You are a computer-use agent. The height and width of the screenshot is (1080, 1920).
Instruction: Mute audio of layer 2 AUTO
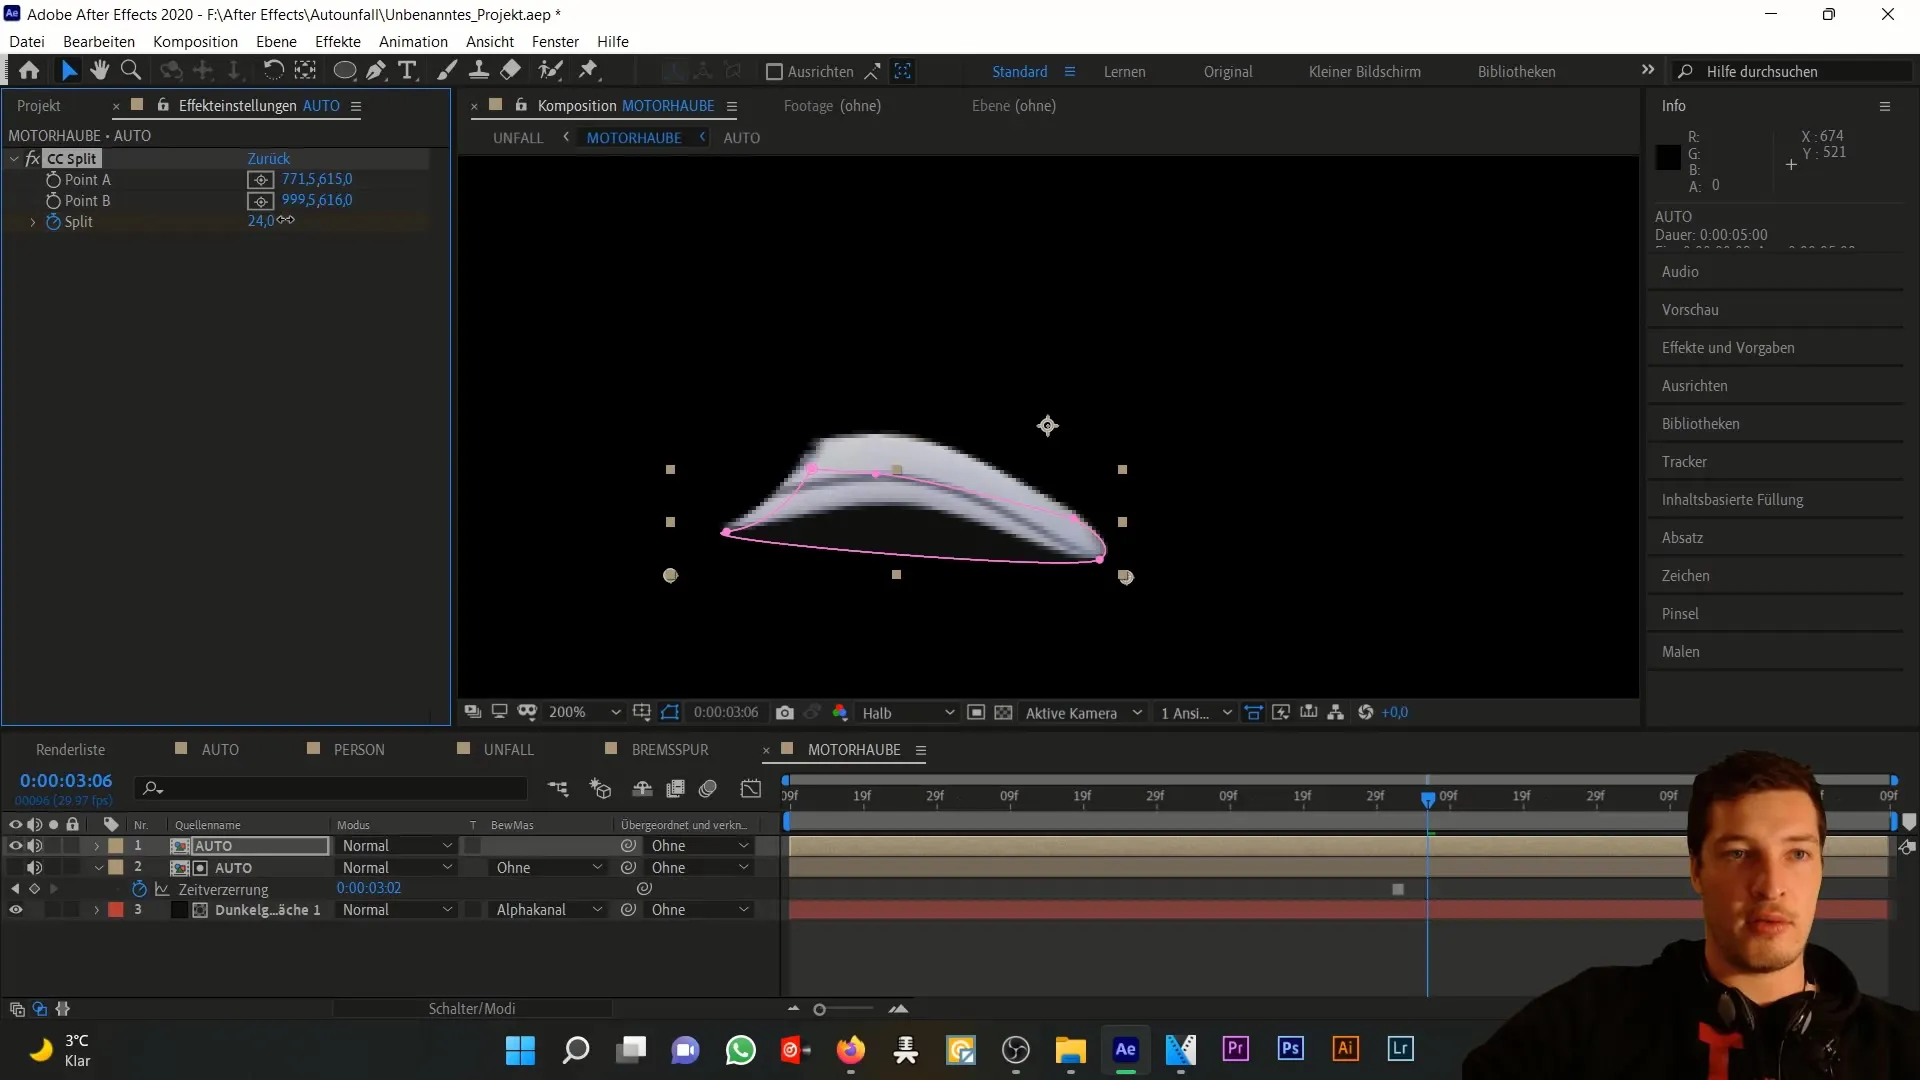tap(34, 868)
